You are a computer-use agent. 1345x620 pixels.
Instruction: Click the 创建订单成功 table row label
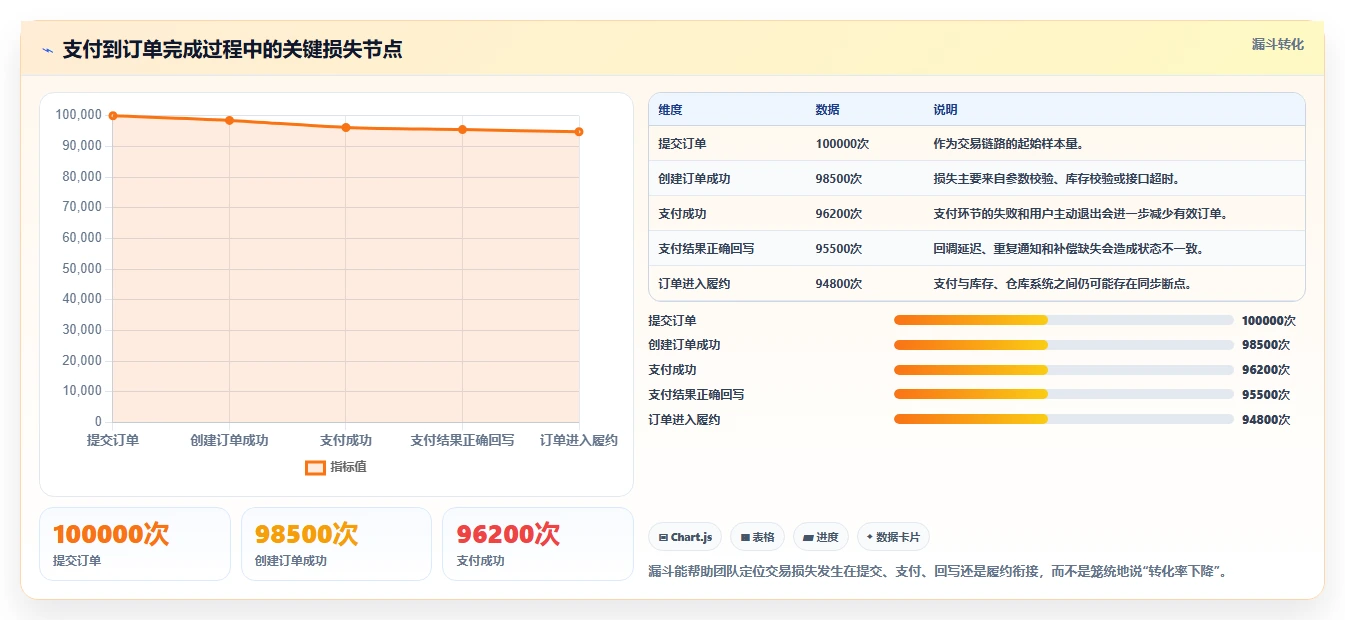pyautogui.click(x=694, y=179)
